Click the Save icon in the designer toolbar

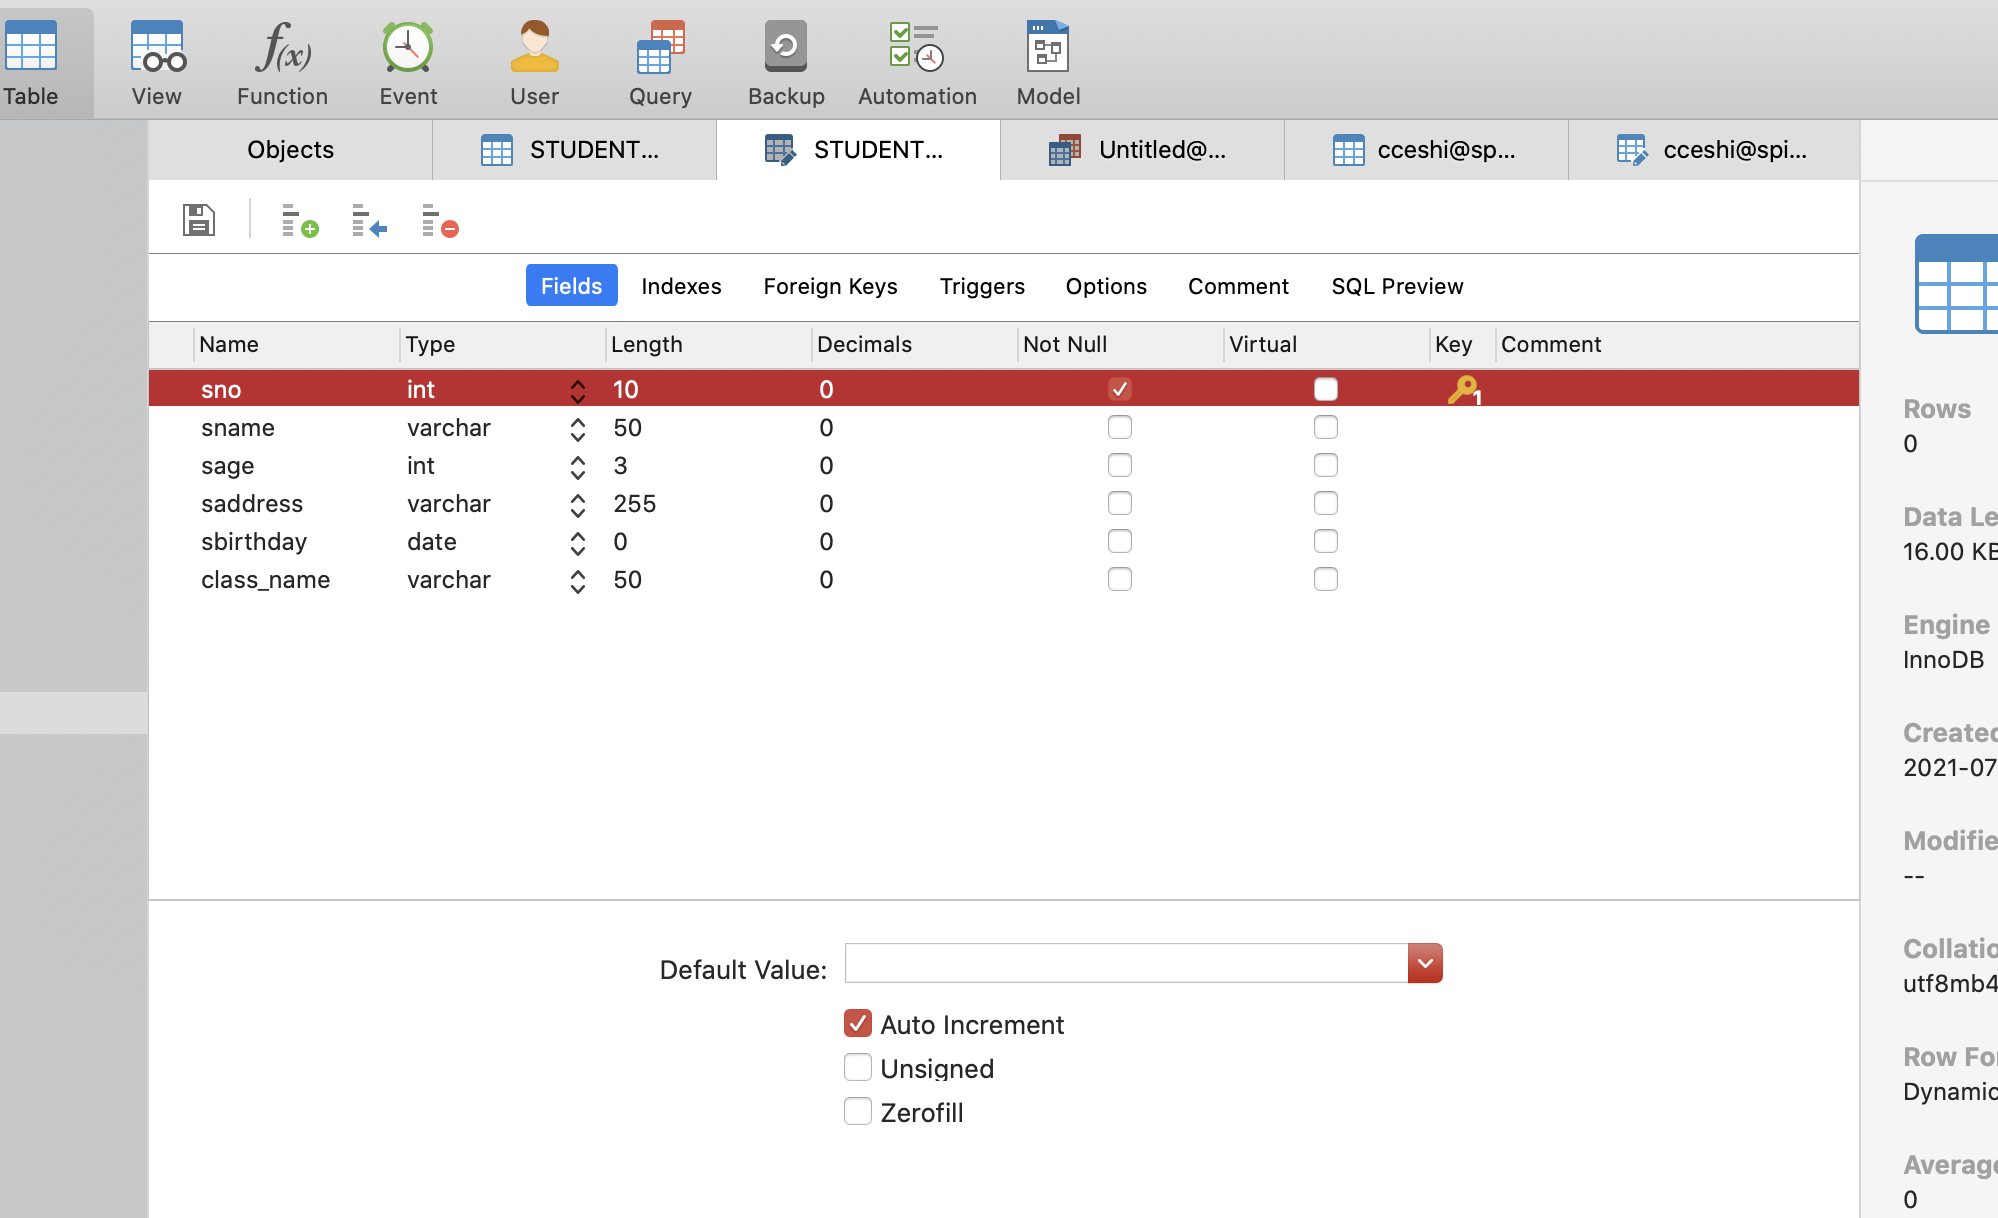[199, 220]
